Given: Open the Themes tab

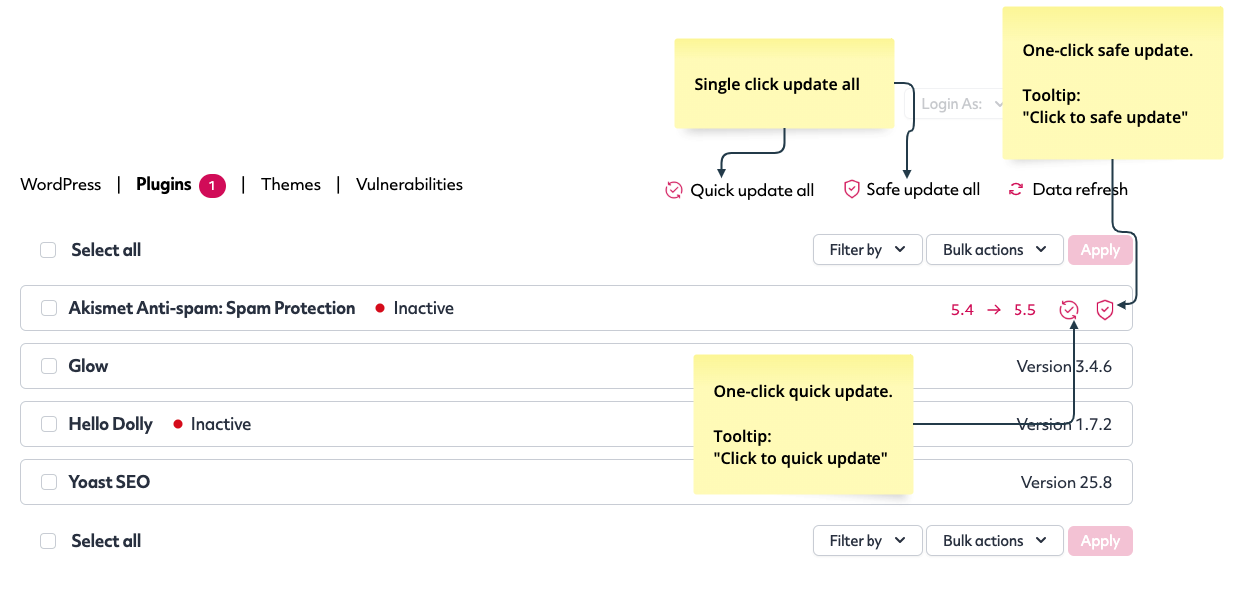Looking at the screenshot, I should point(291,185).
